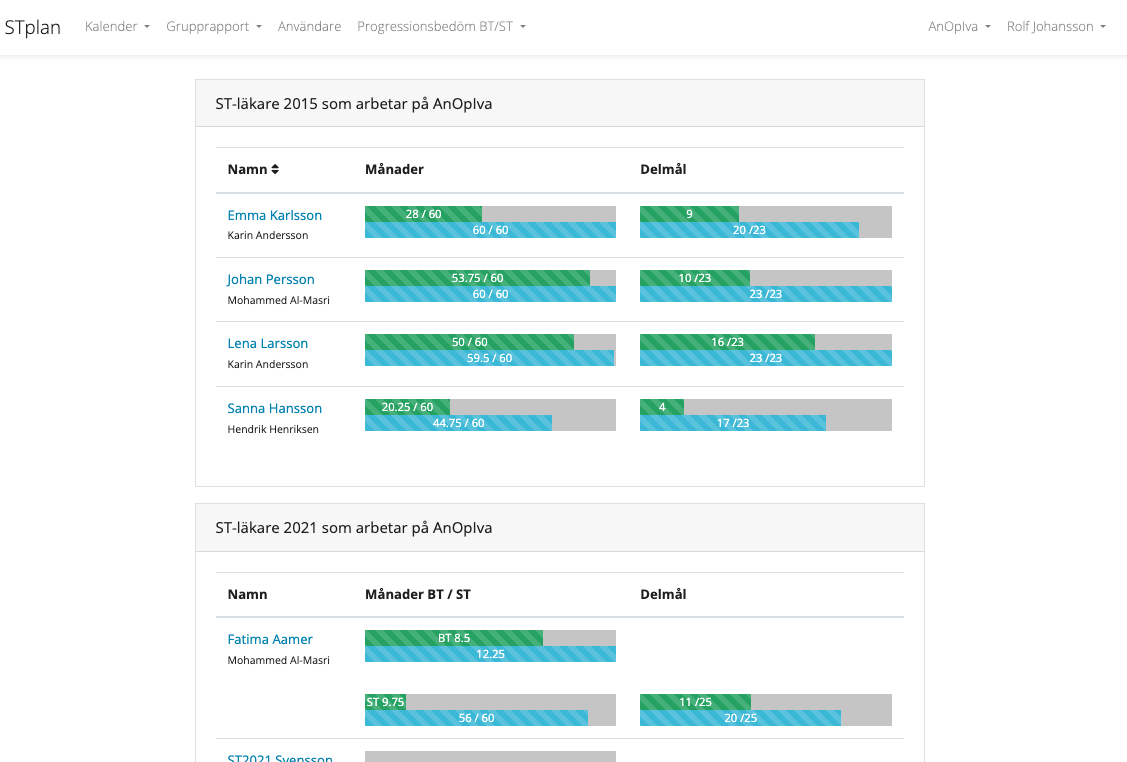View Lena Larsson's details

267,343
